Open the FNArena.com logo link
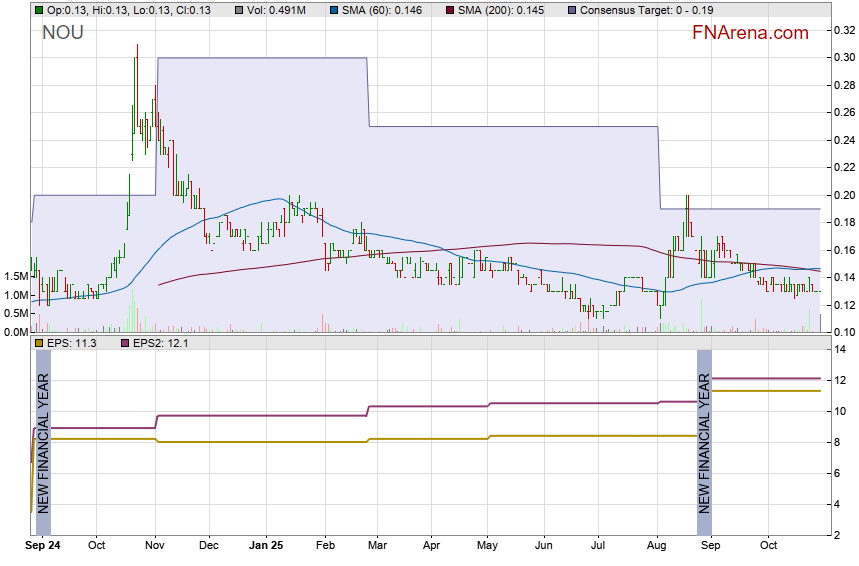The height and width of the screenshot is (566, 859). [x=749, y=33]
